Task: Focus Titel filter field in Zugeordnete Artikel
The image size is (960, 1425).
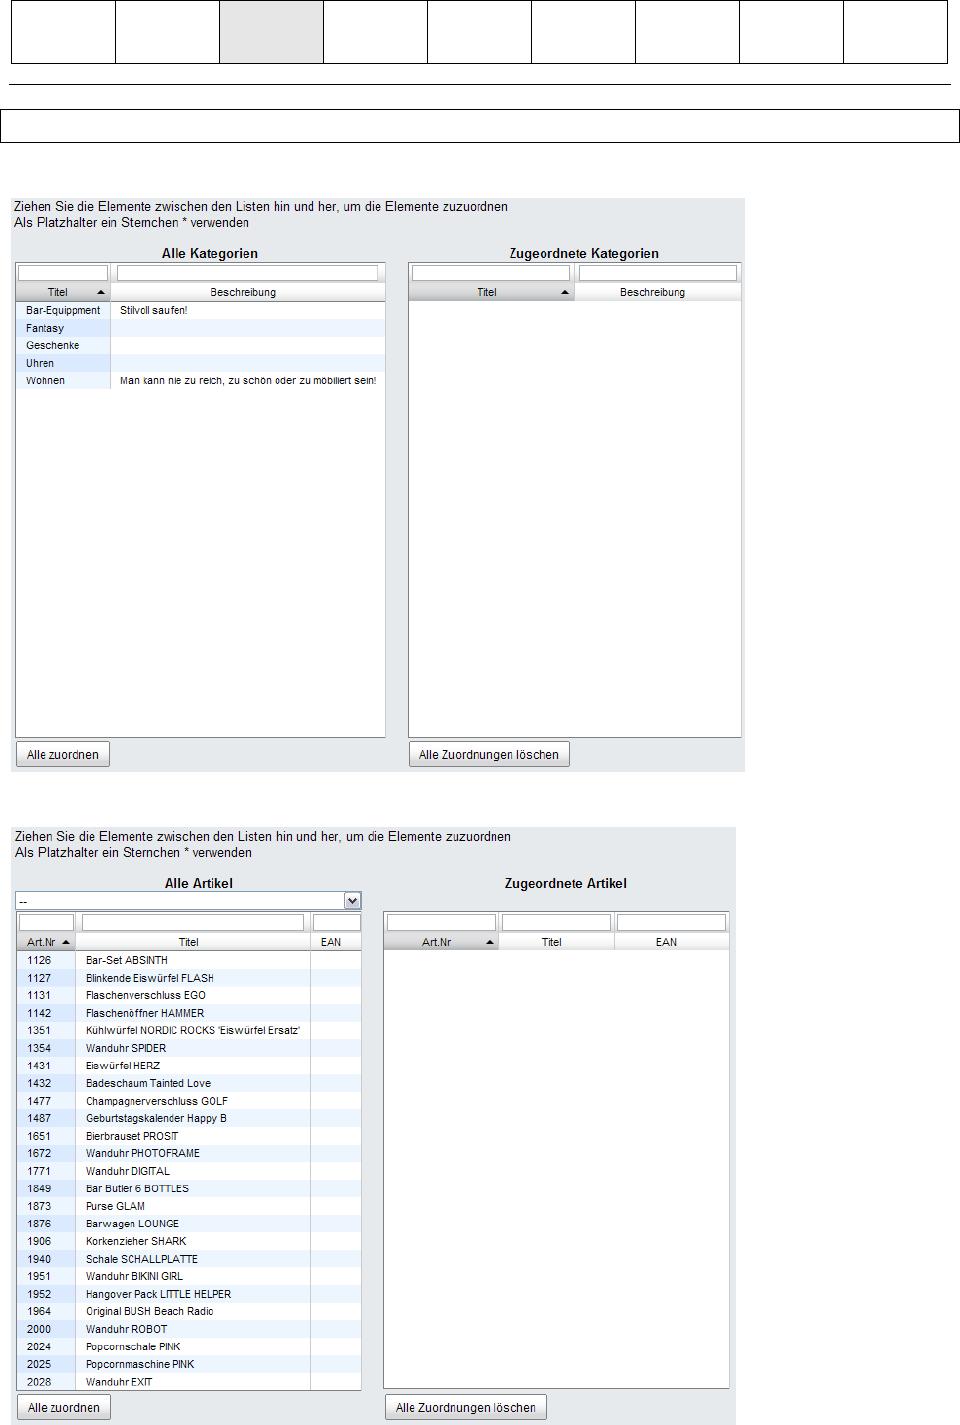Action: [556, 922]
